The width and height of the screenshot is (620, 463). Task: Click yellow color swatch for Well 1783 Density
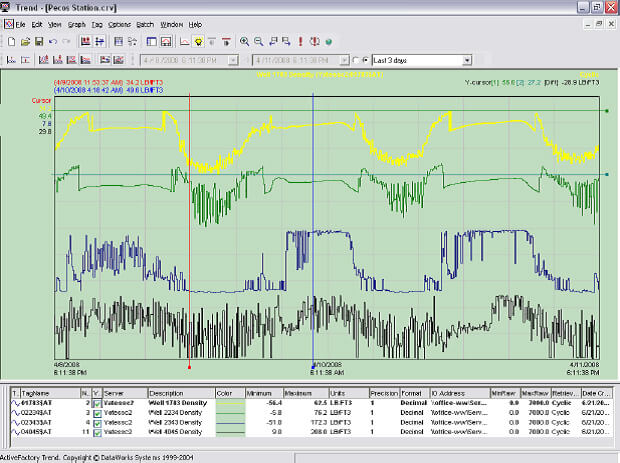pyautogui.click(x=230, y=404)
